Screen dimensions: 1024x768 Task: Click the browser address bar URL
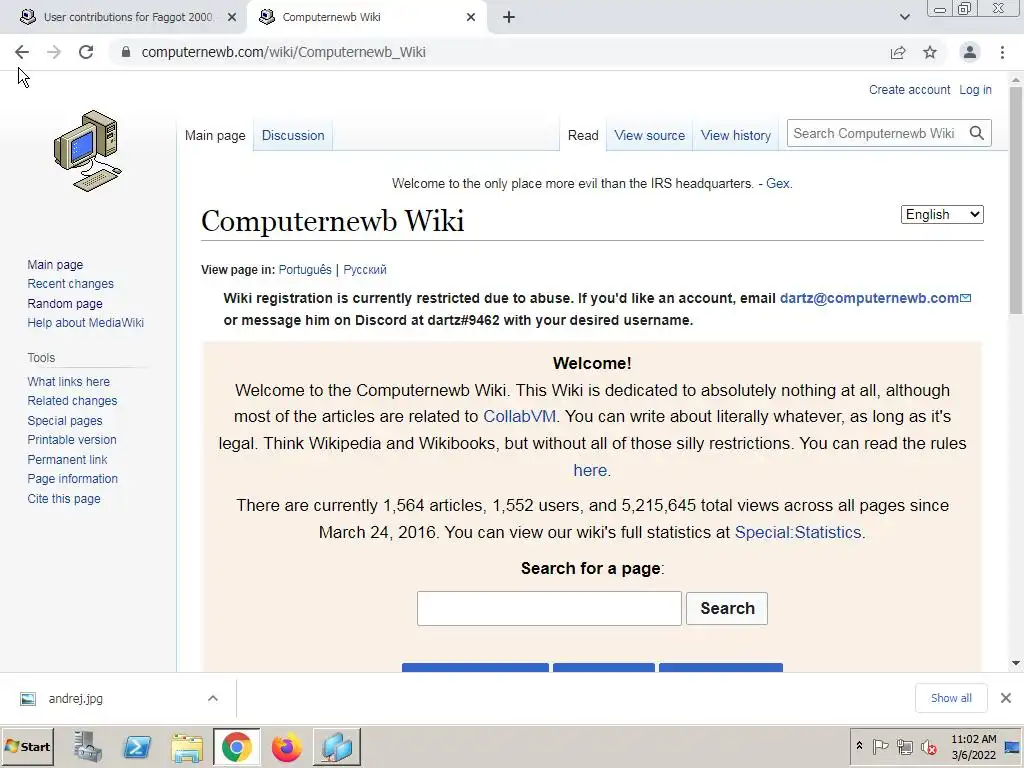[283, 52]
